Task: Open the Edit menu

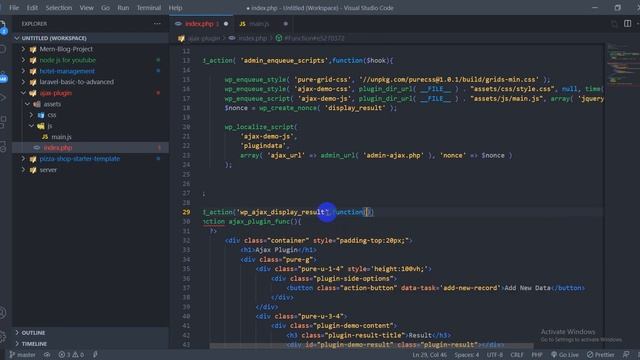Action: pos(32,8)
